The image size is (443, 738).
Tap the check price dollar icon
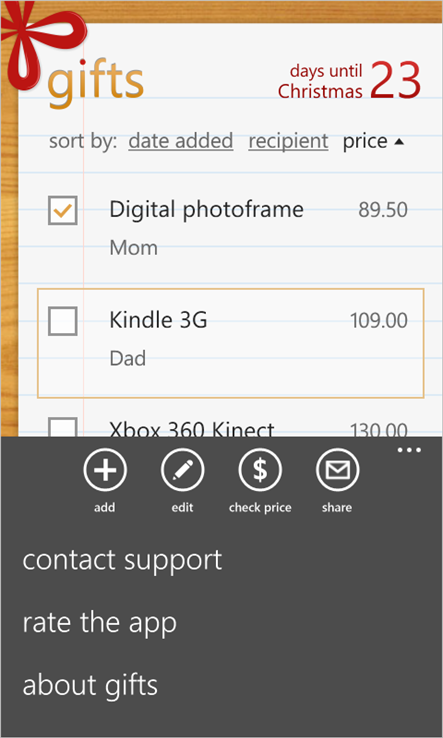click(x=260, y=470)
